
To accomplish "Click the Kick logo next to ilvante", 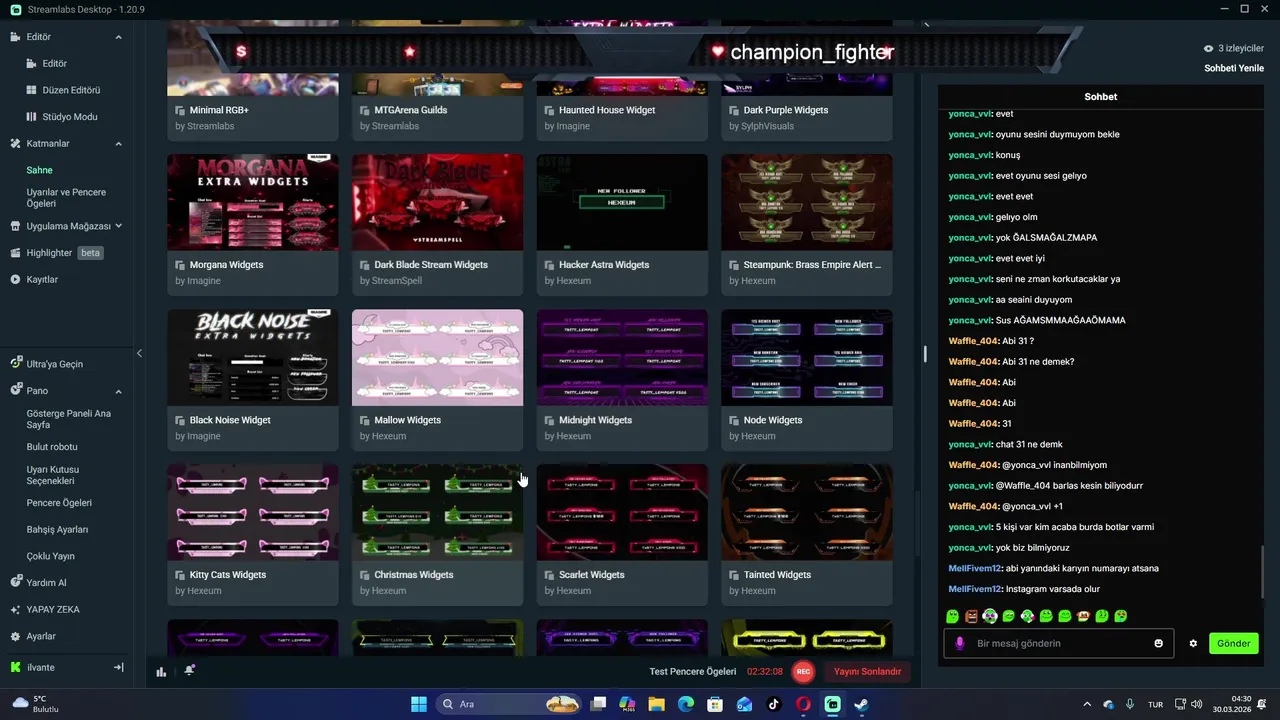I will click(15, 667).
